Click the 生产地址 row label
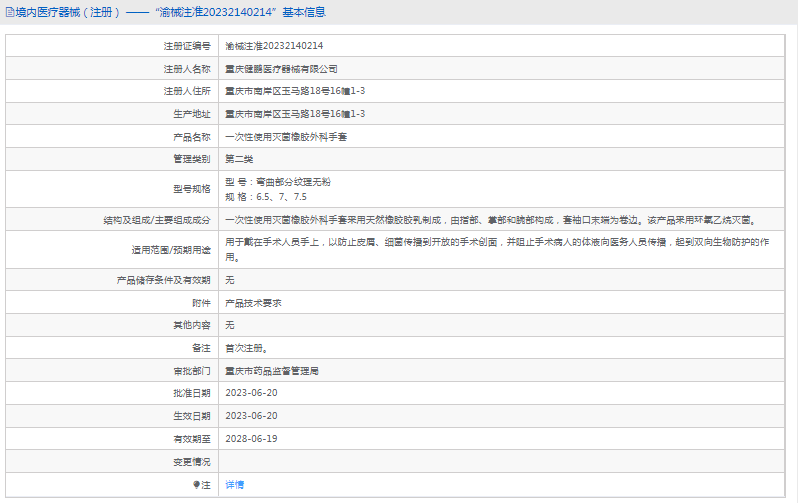The width and height of the screenshot is (798, 503). pyautogui.click(x=191, y=114)
